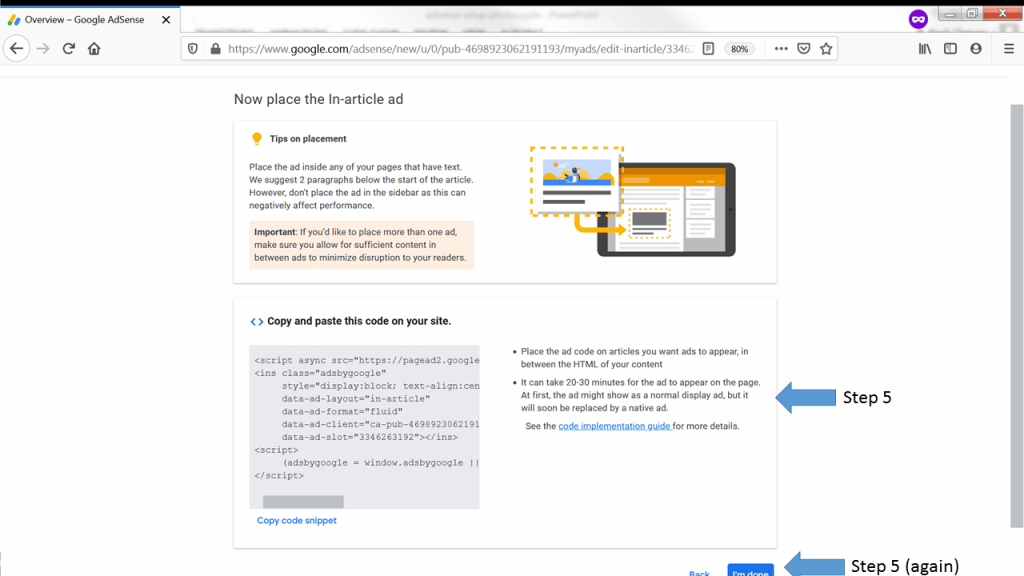Click the Copy code snippet link
Screen dimensions: 1024x576
point(296,520)
